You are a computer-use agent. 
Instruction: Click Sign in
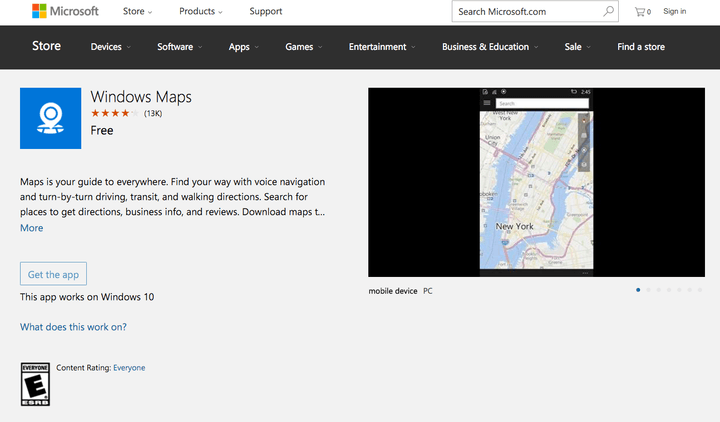point(675,11)
